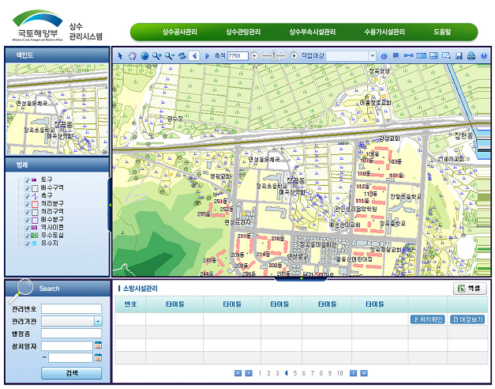Open 상수공사관리 menu

tap(180, 32)
